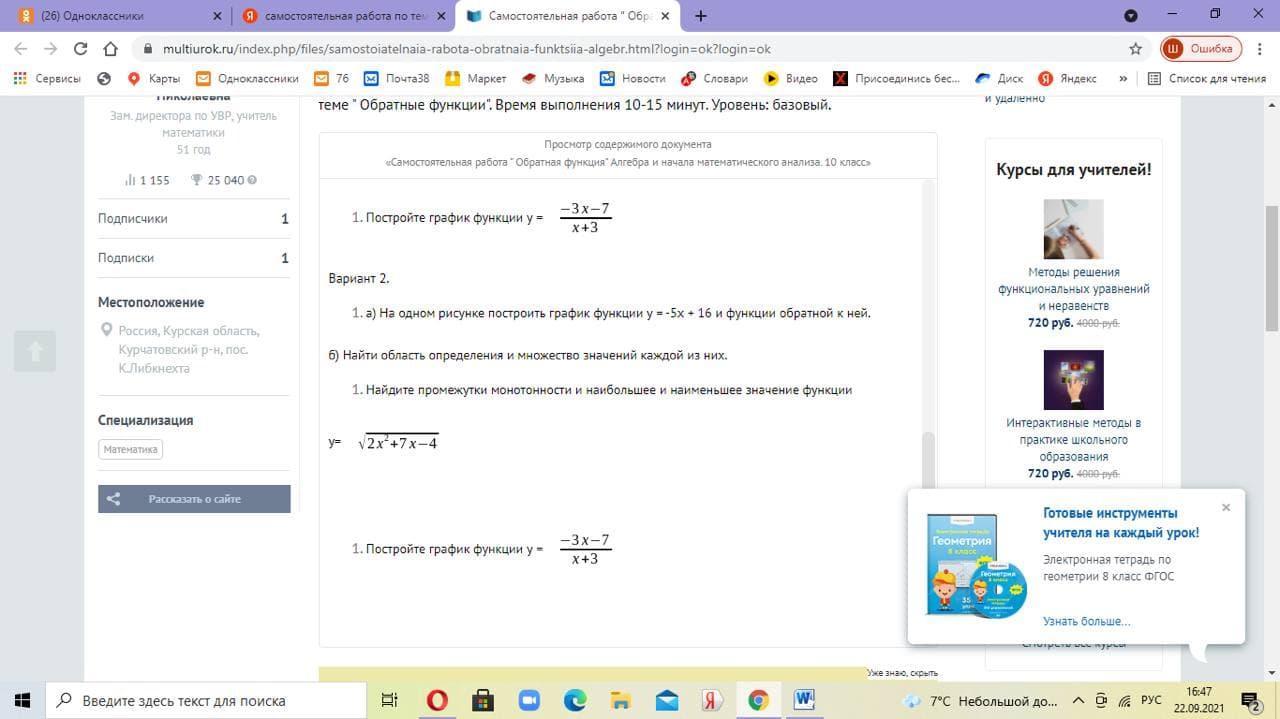Open Task View on the taskbar
This screenshot has width=1280, height=719.
390,700
